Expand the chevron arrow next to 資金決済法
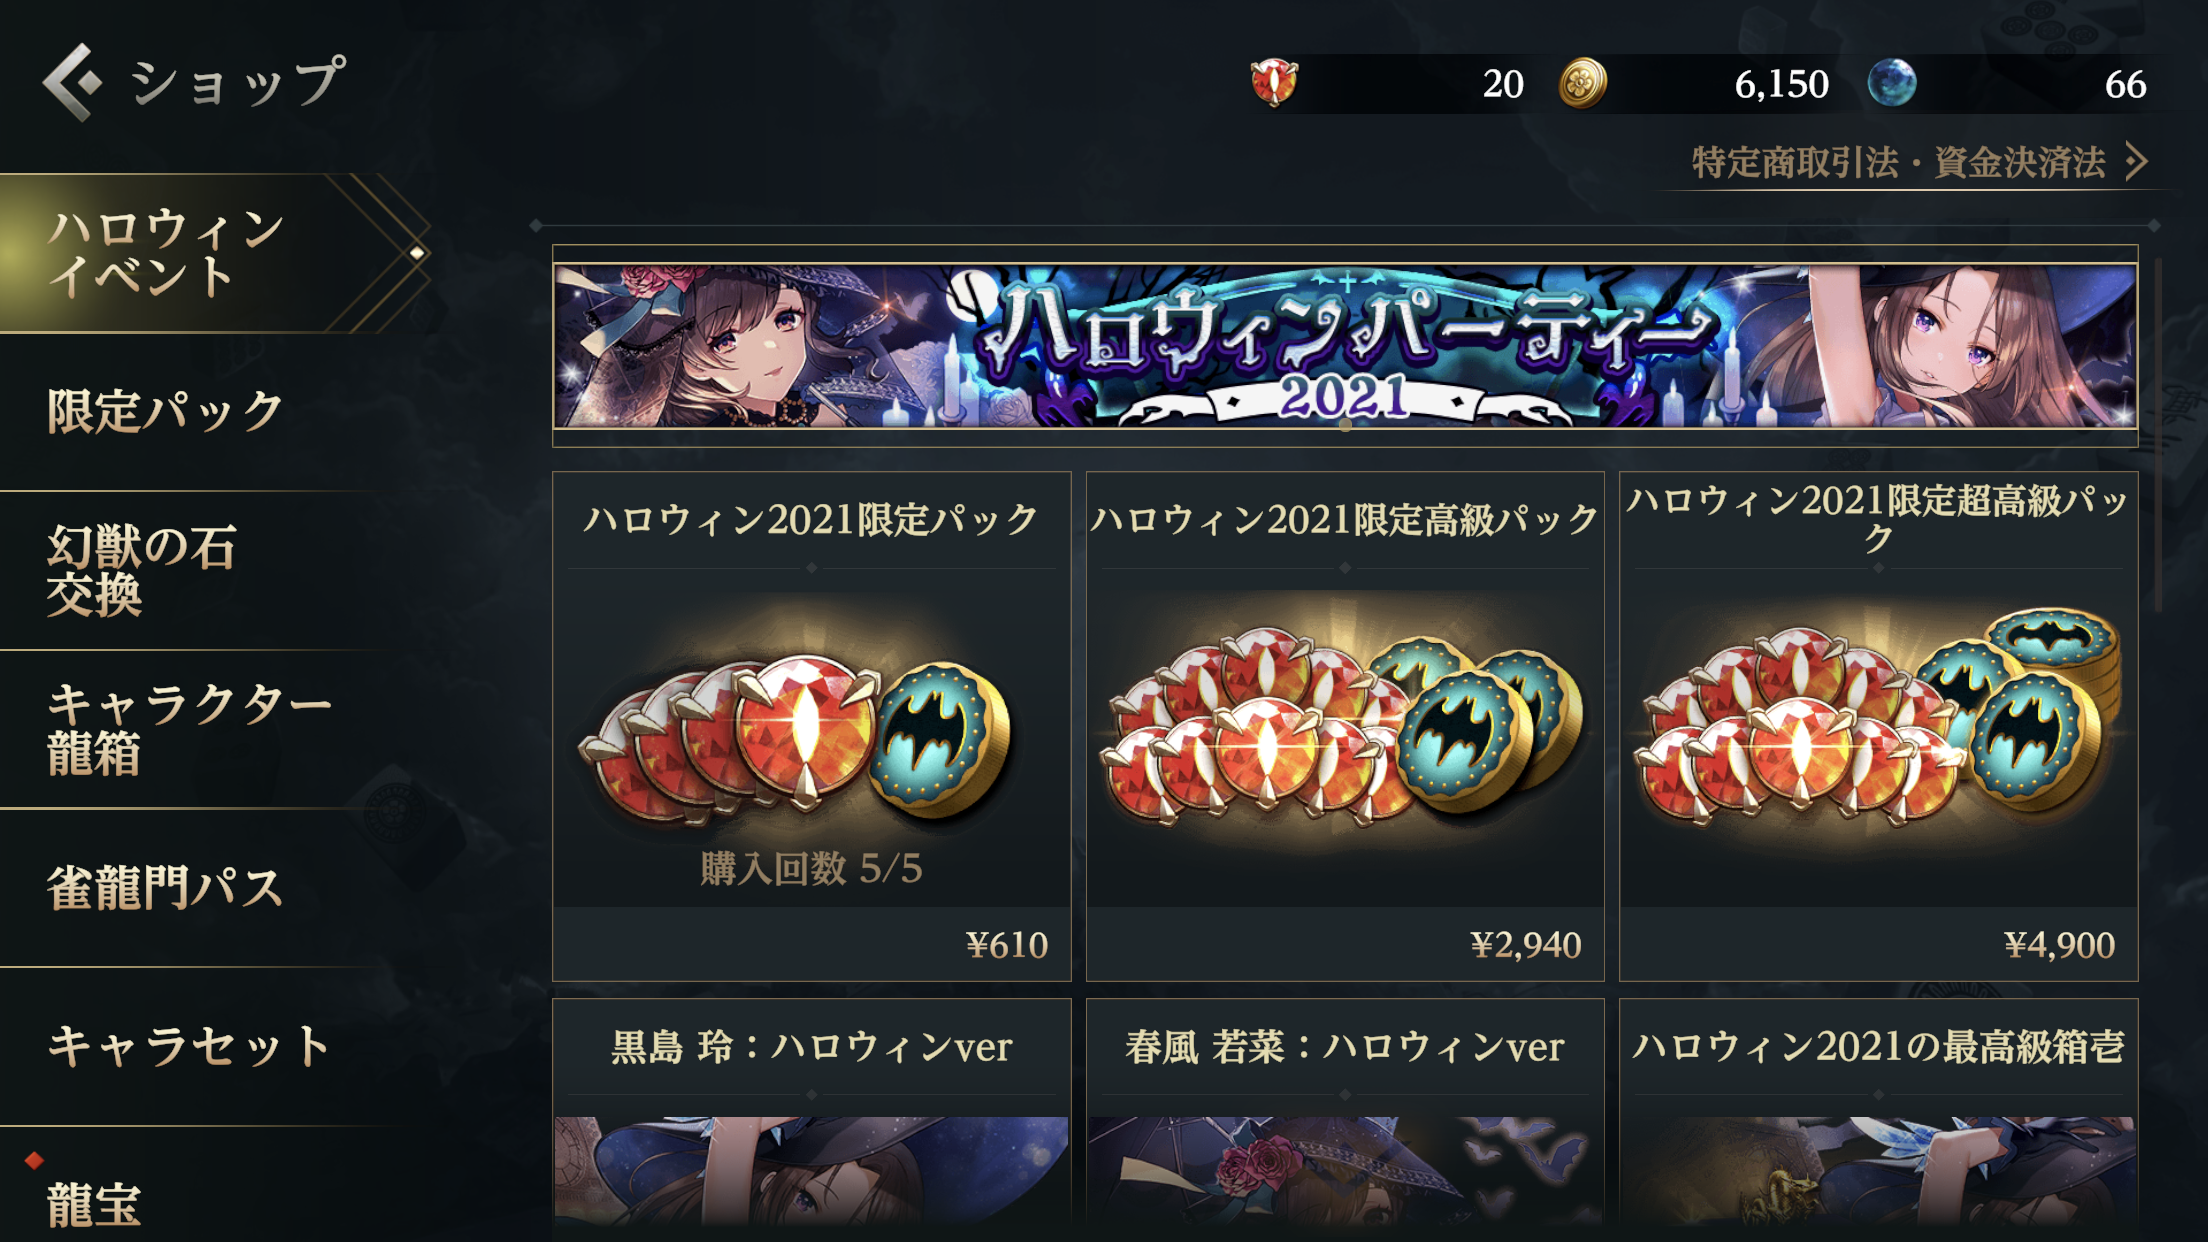Screen dimensions: 2208x1242 pyautogui.click(x=2135, y=162)
